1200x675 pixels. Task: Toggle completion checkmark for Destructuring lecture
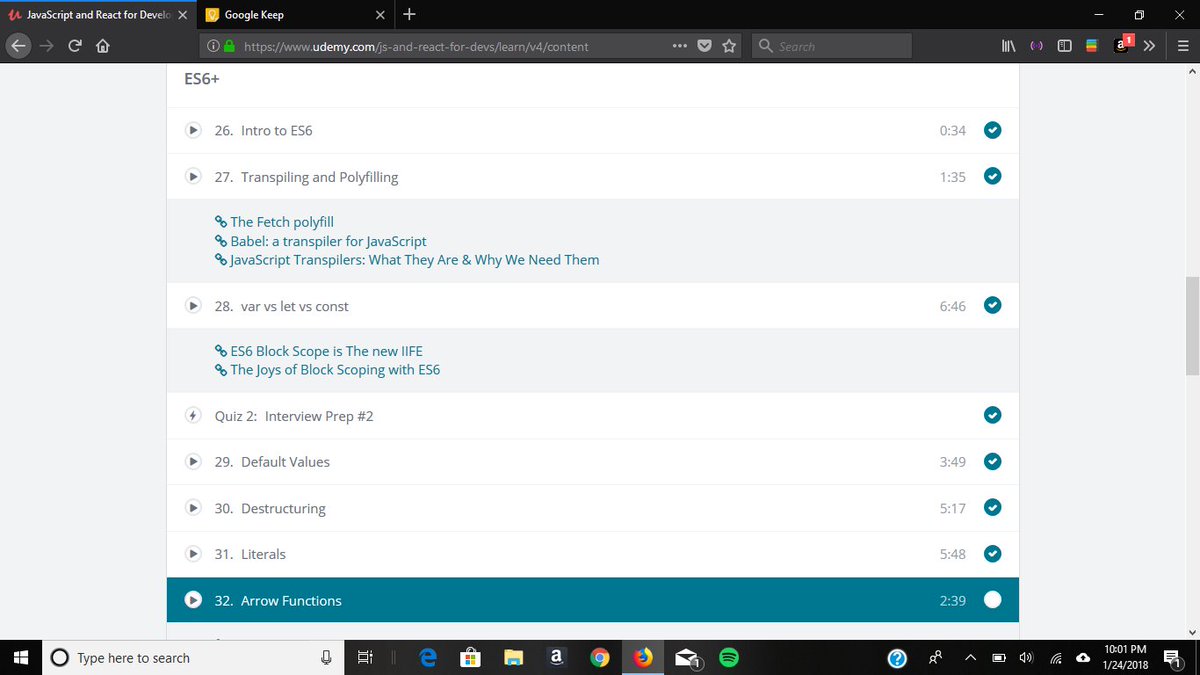pyautogui.click(x=992, y=507)
